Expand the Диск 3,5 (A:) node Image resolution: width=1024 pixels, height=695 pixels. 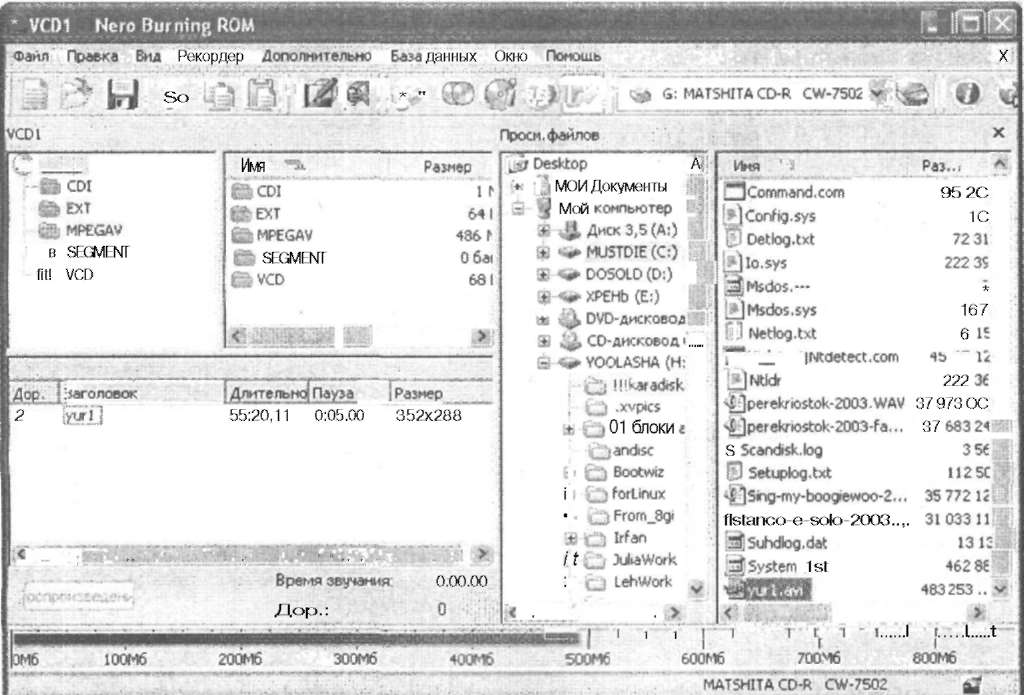point(544,231)
